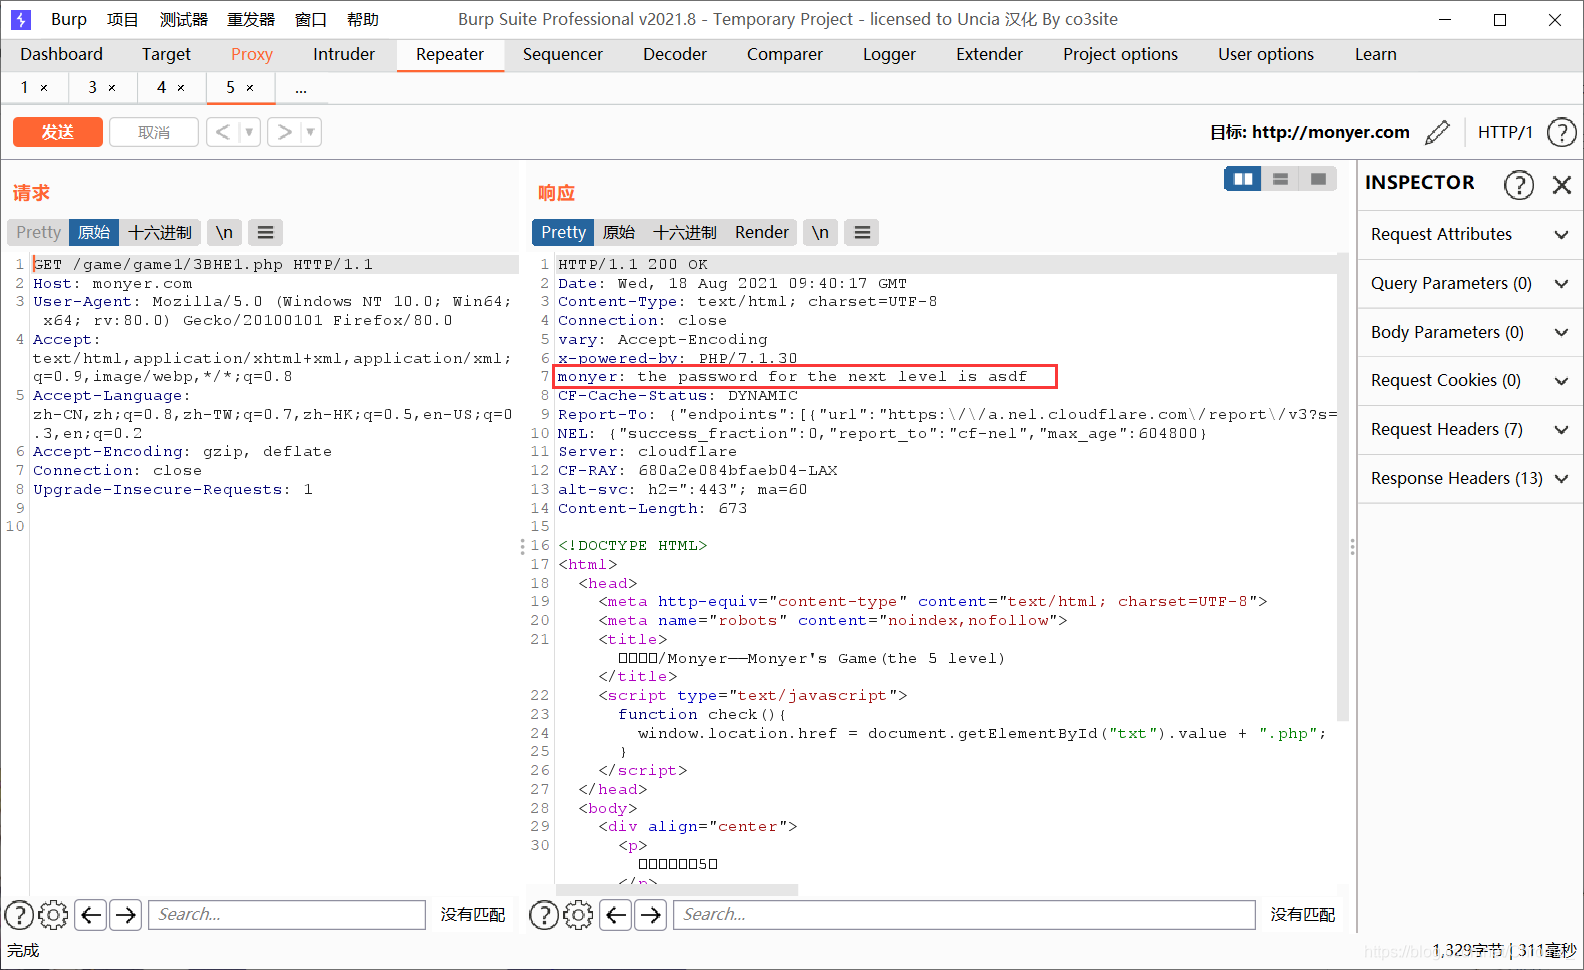Switch to the Logger tab
Viewport: 1584px width, 970px height.
point(889,54)
